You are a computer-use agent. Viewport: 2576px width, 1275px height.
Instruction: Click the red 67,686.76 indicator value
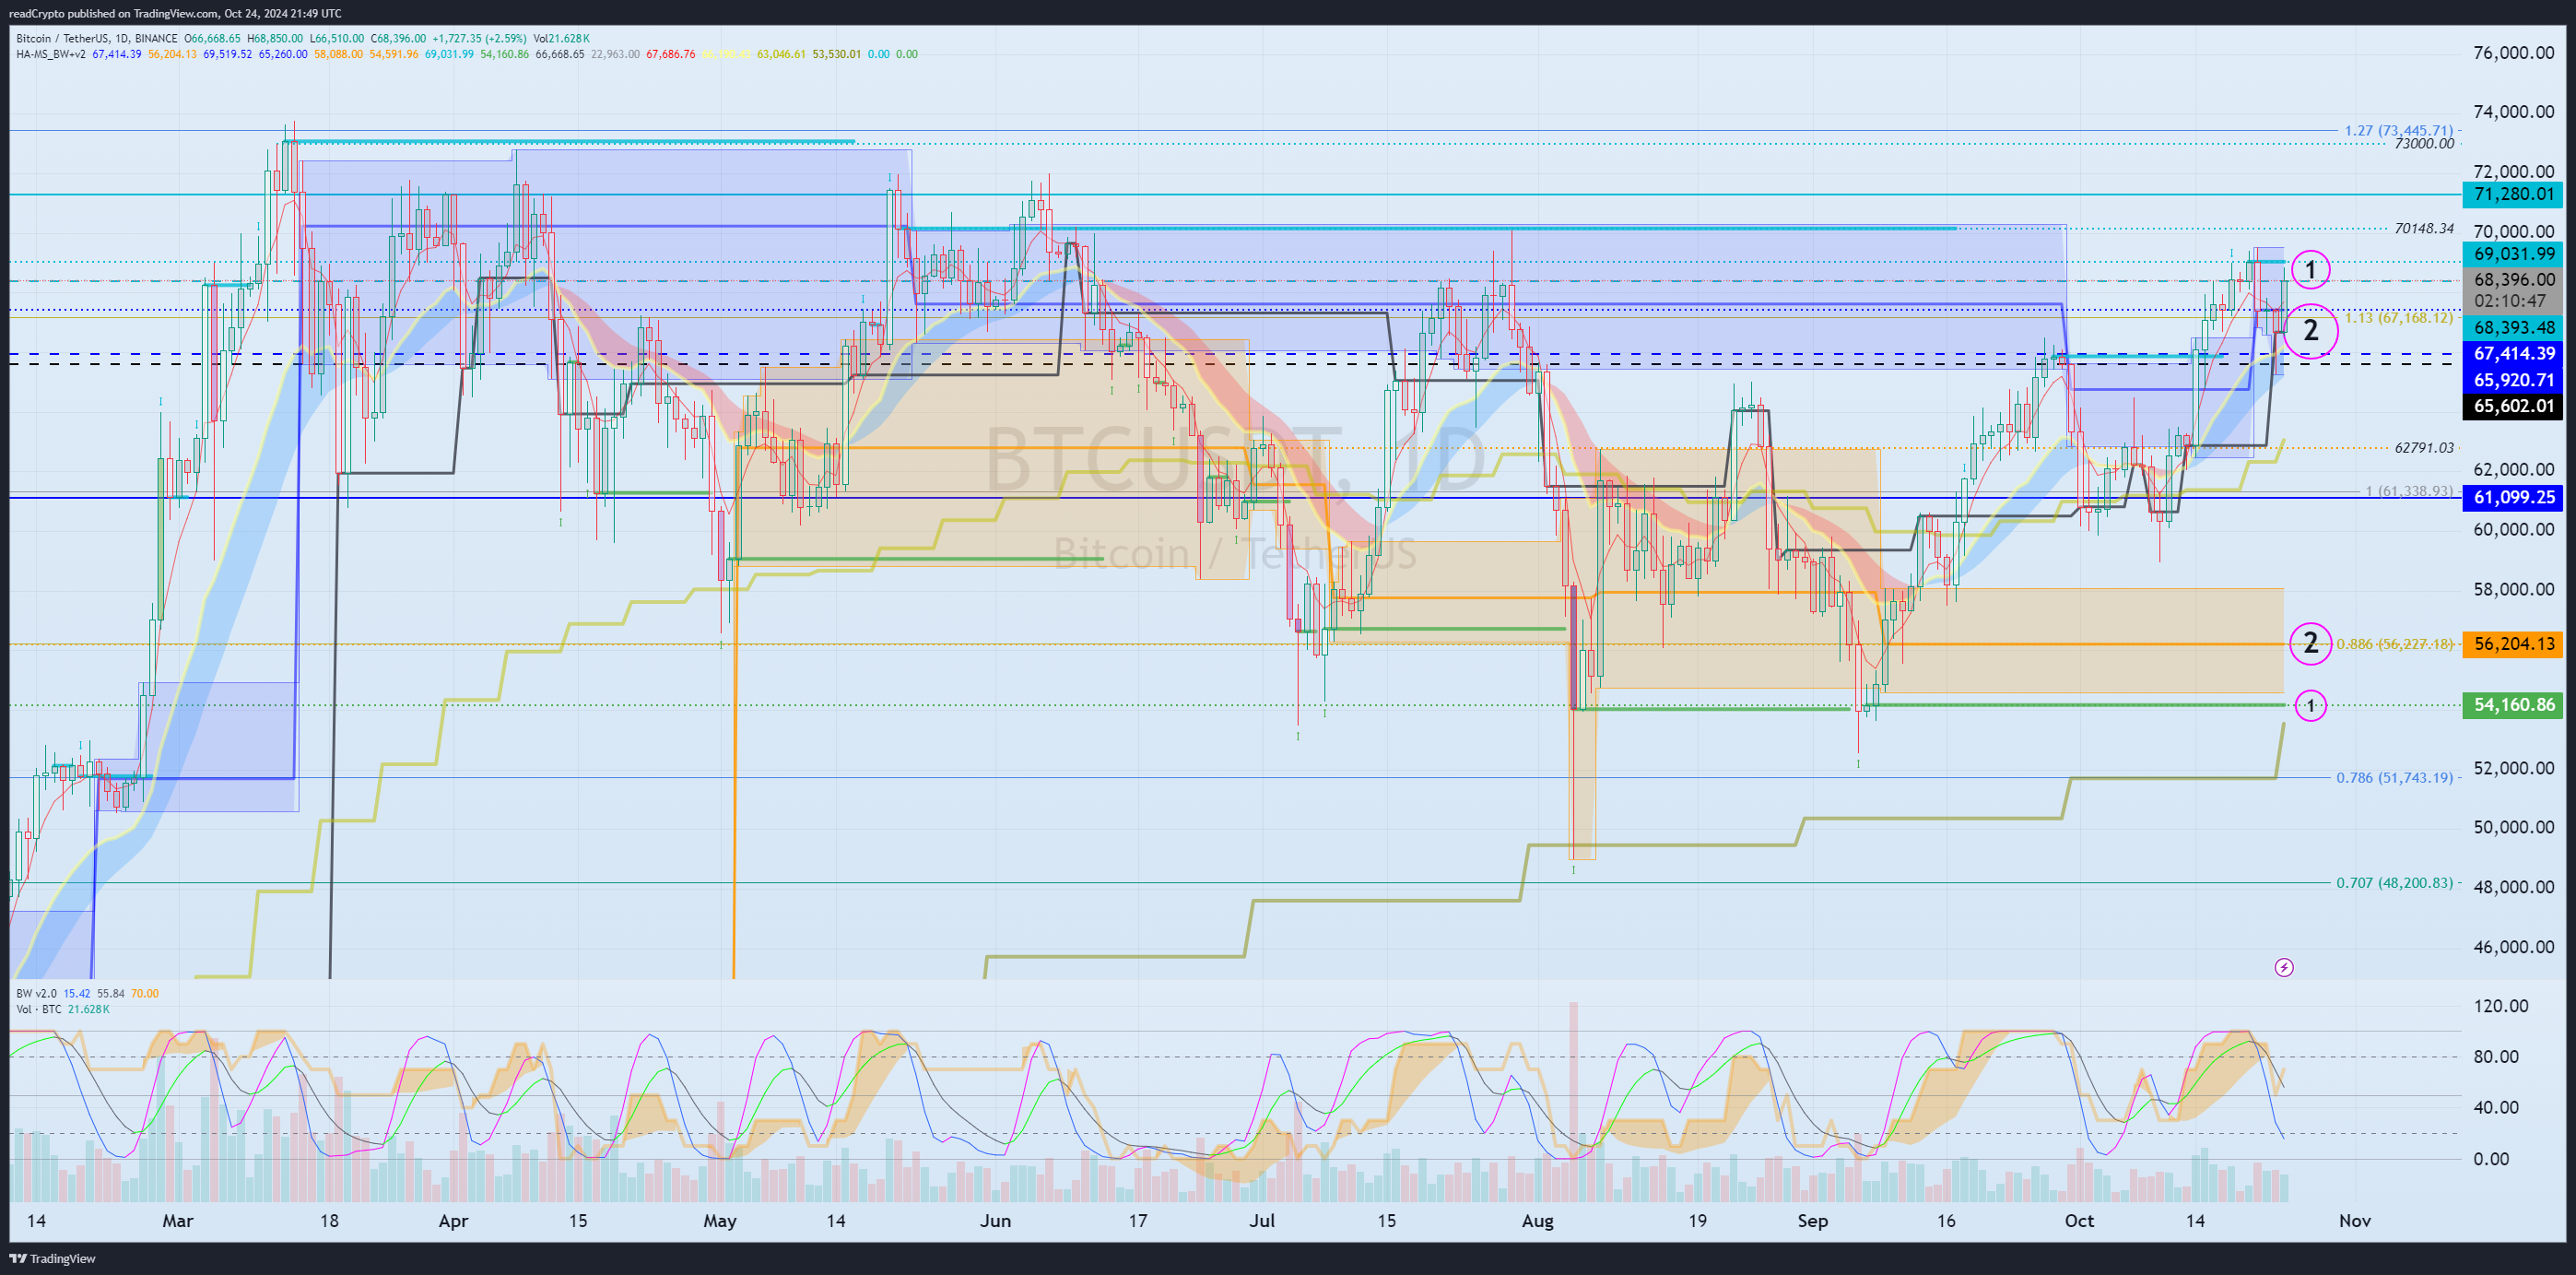coord(671,54)
